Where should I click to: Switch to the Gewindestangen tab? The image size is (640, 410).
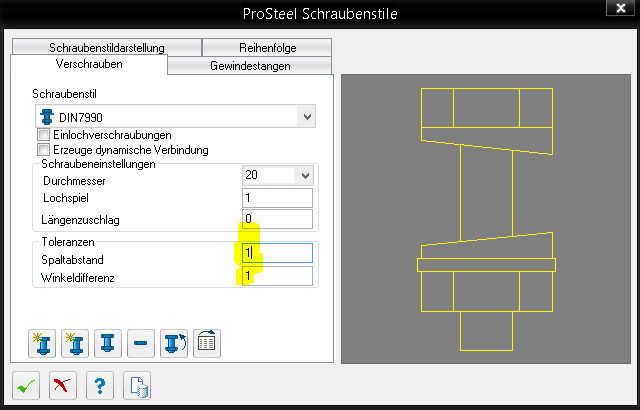(x=250, y=66)
